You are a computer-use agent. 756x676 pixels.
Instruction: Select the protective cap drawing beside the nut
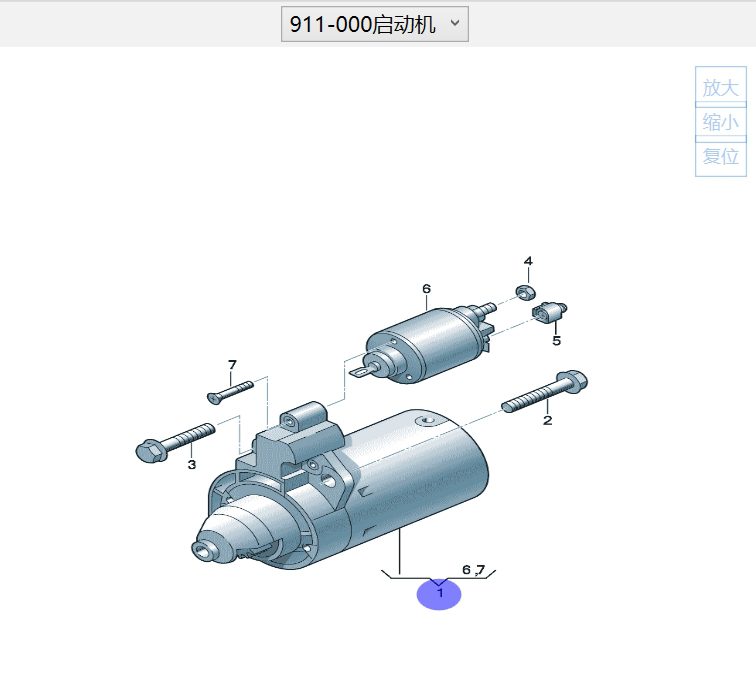[x=549, y=312]
